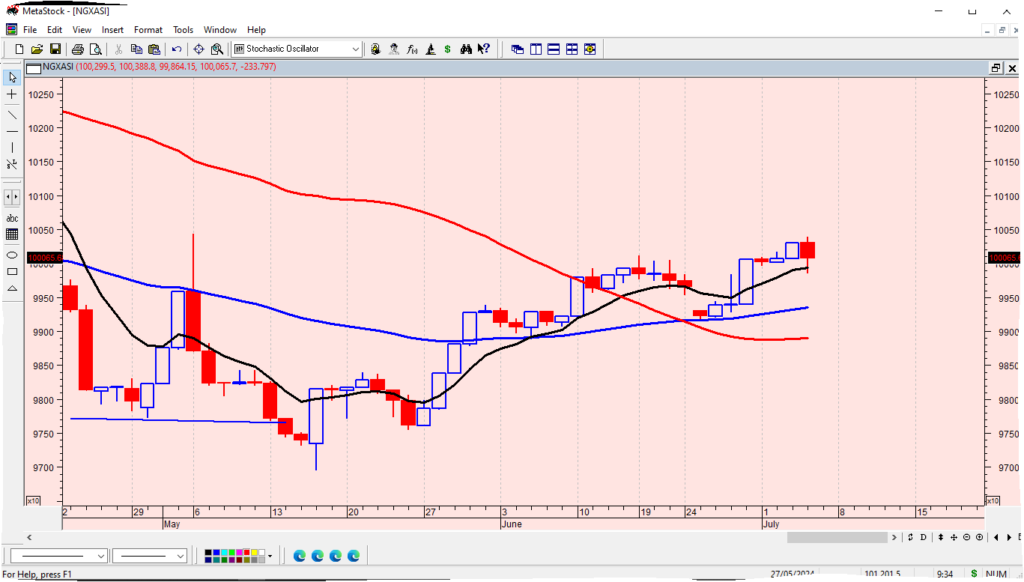
Task: Open the first line style dropdown
Action: [101, 556]
